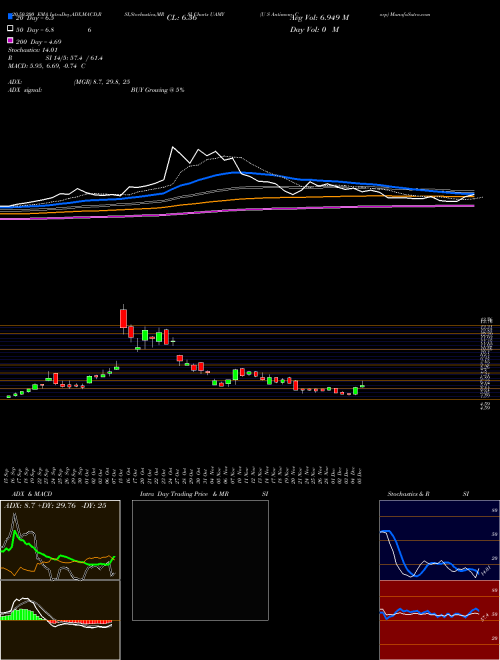This screenshot has width=500, height=660.
Task: Click the 'ADX: 8.7 +DY: 29.76 -DY: 25' header
Action: (x=55, y=506)
